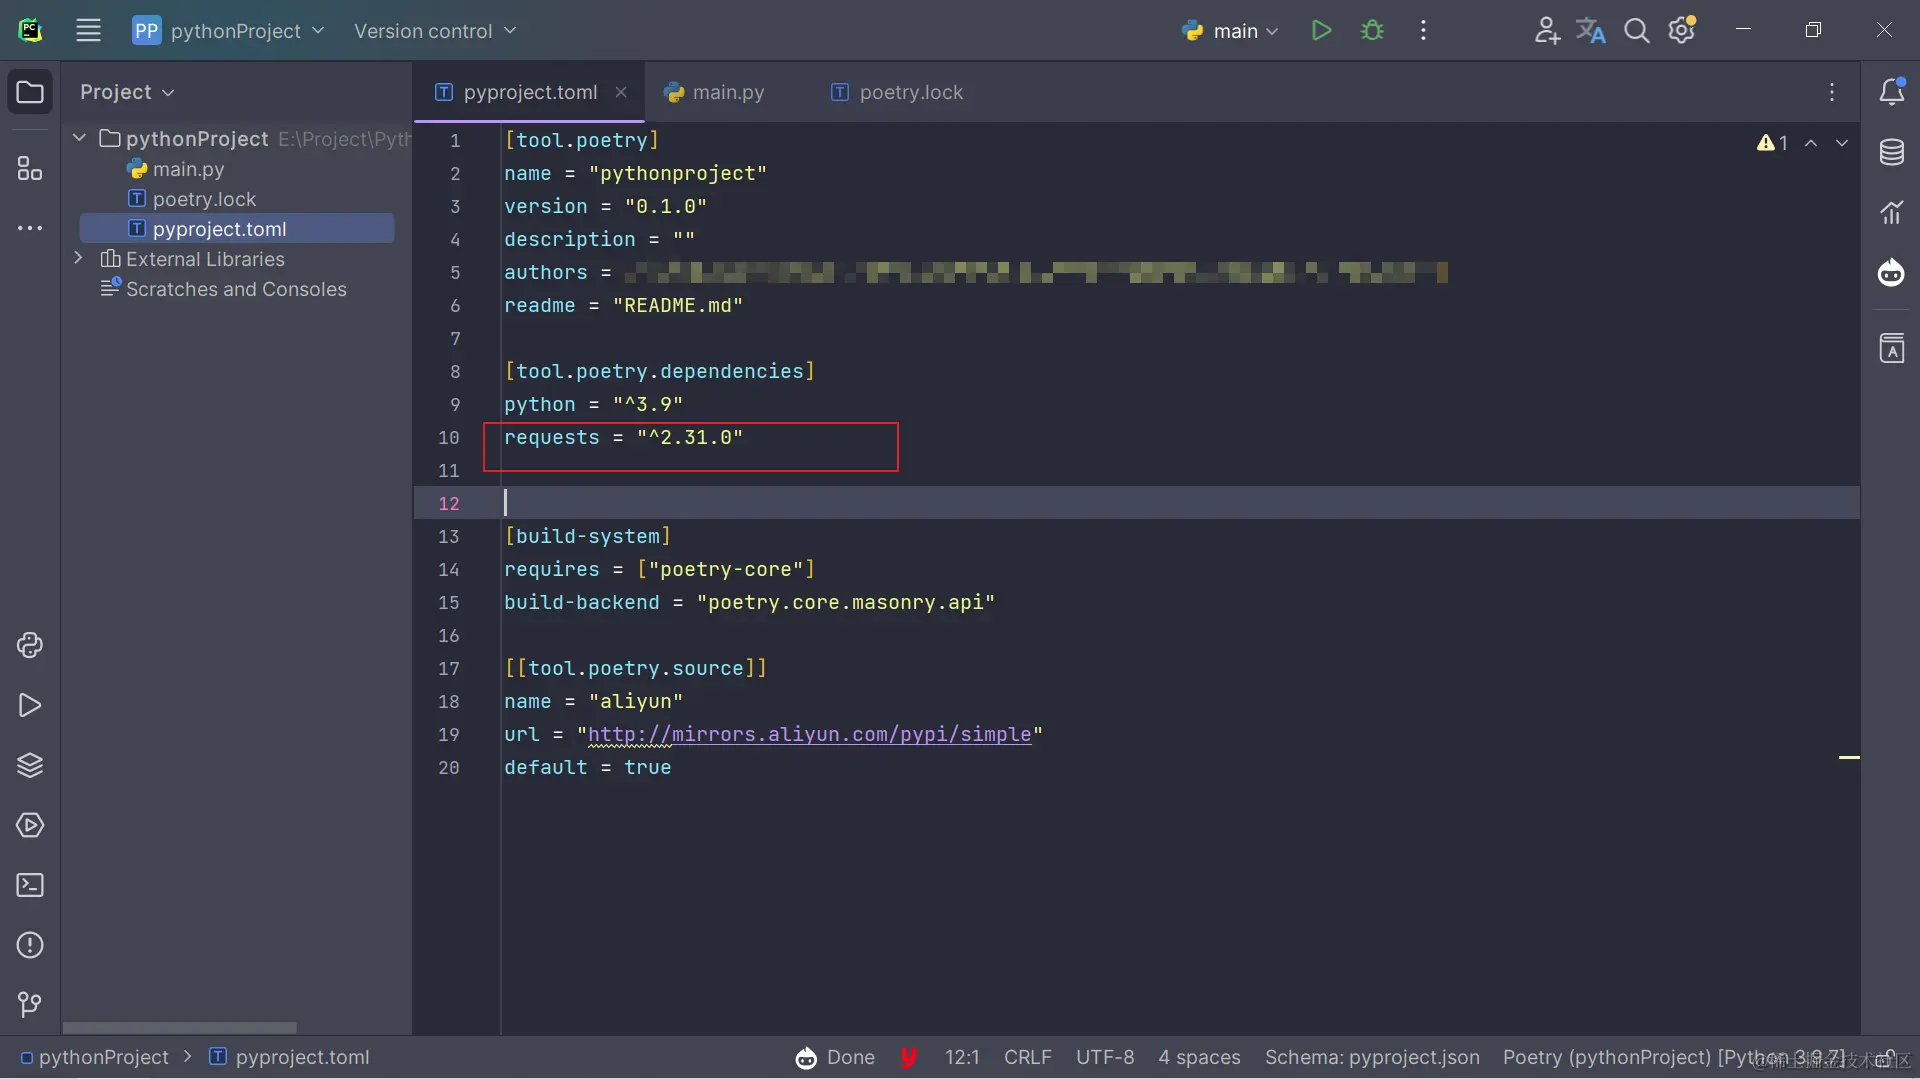Open the Notifications bell
1920x1079 pixels.
coord(1891,92)
